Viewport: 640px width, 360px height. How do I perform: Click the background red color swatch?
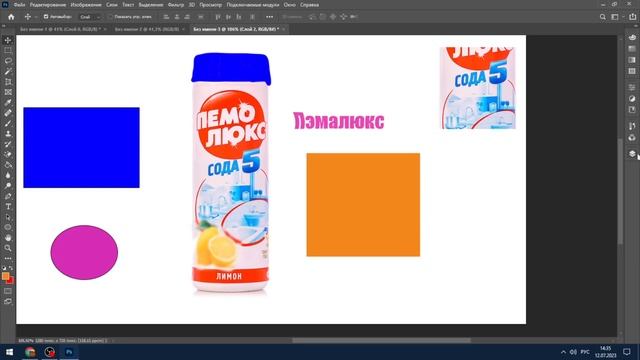tap(11, 281)
